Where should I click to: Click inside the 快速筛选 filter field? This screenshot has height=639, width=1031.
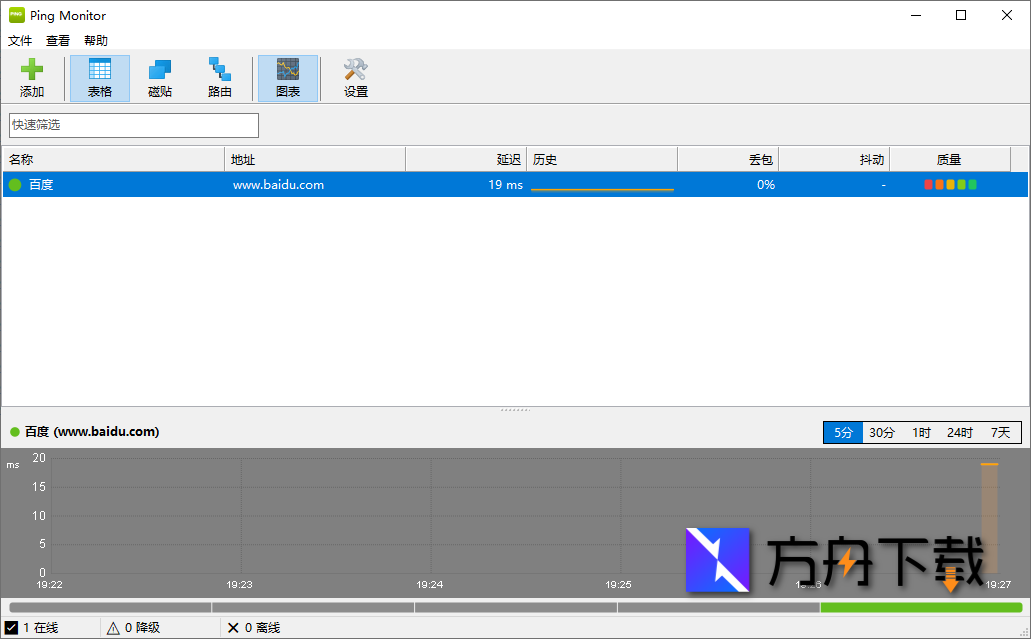coord(133,125)
